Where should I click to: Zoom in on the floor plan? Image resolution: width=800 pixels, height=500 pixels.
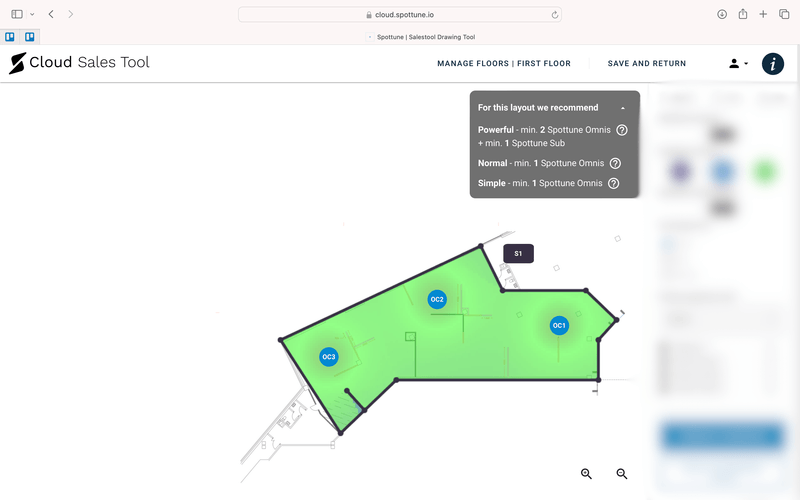coord(586,474)
